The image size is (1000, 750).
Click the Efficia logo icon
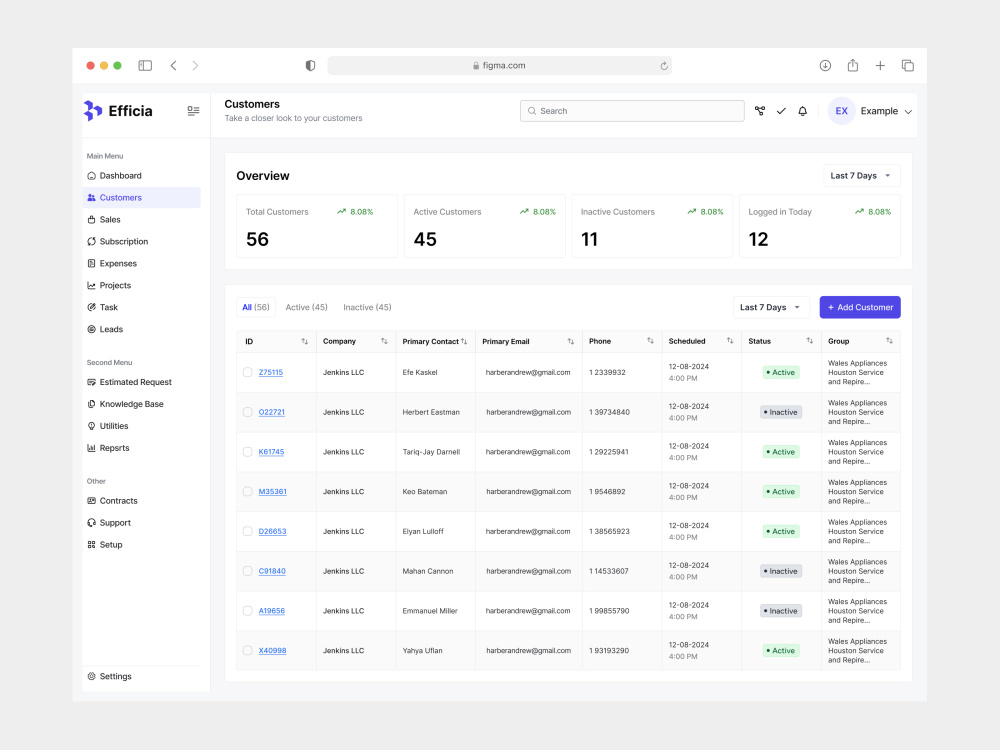point(92,111)
